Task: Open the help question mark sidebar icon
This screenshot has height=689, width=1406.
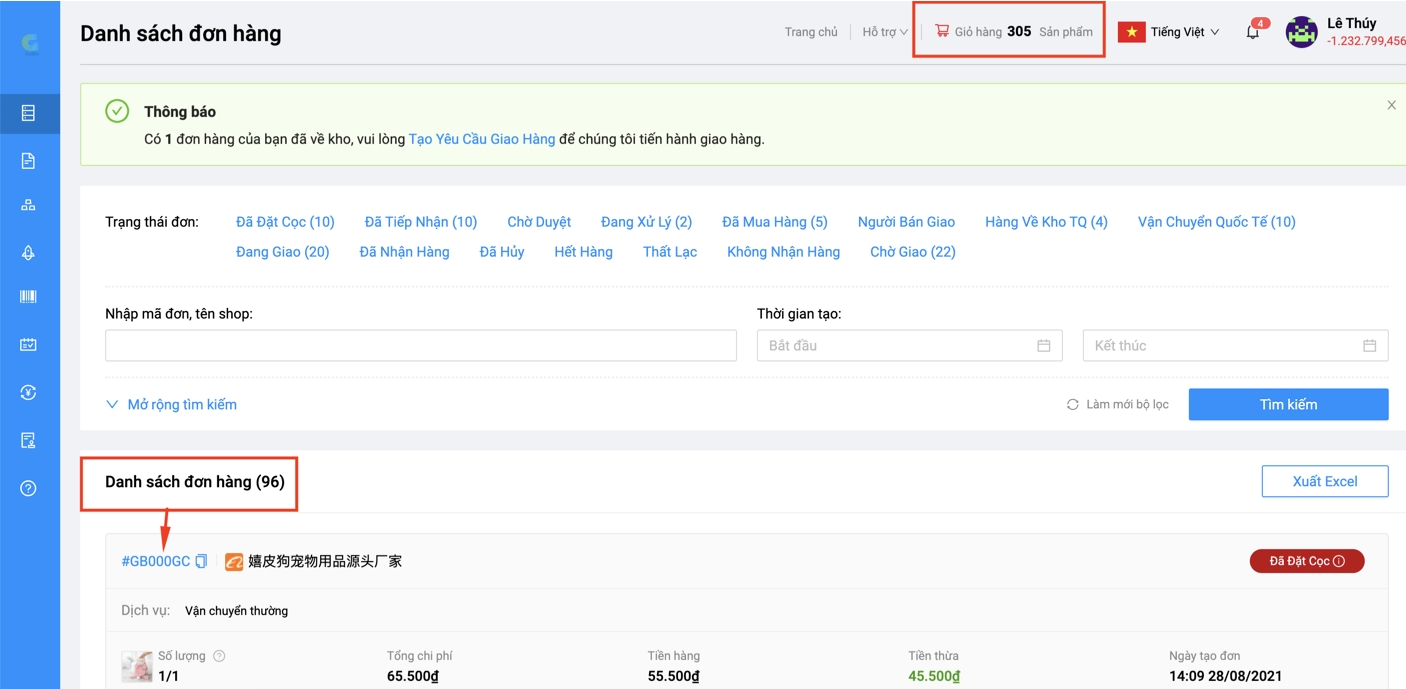Action: coord(28,488)
